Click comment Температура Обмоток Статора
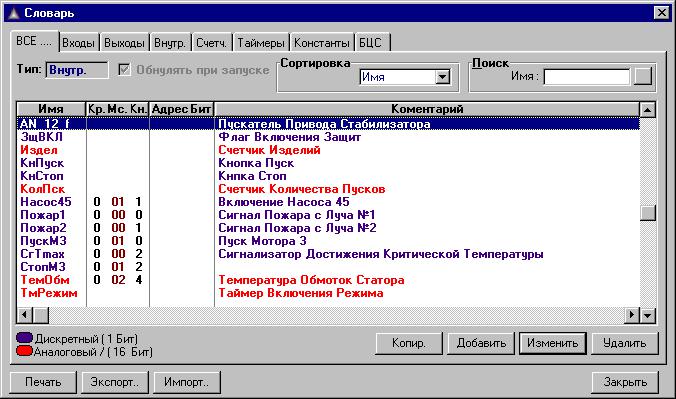This screenshot has height=399, width=676. point(311,280)
